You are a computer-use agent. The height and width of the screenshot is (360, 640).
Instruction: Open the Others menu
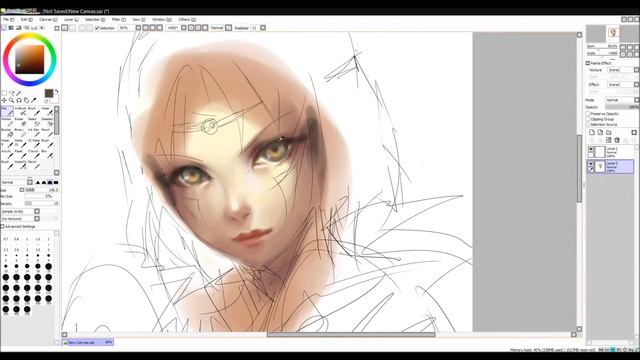tap(187, 20)
